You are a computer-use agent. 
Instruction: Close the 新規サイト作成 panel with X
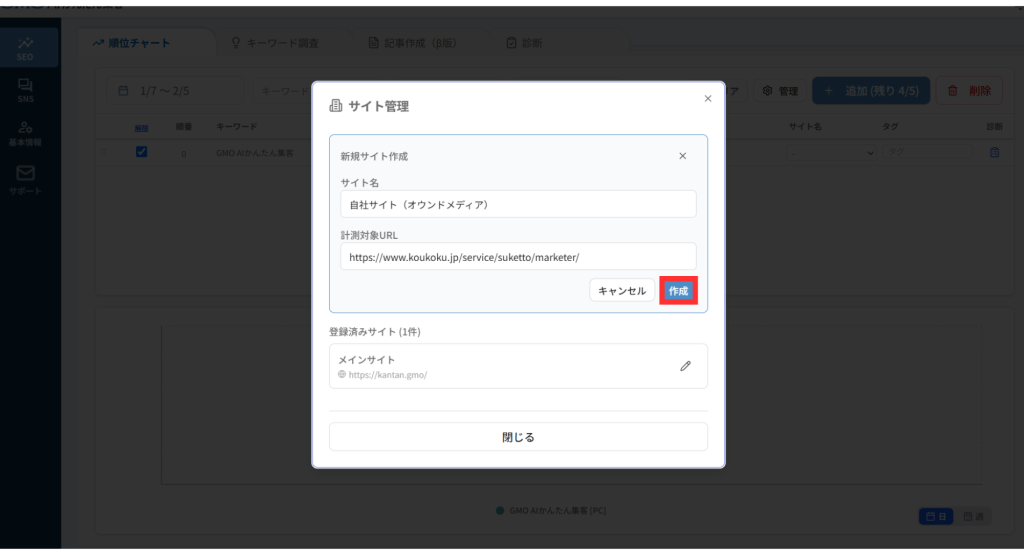click(682, 156)
